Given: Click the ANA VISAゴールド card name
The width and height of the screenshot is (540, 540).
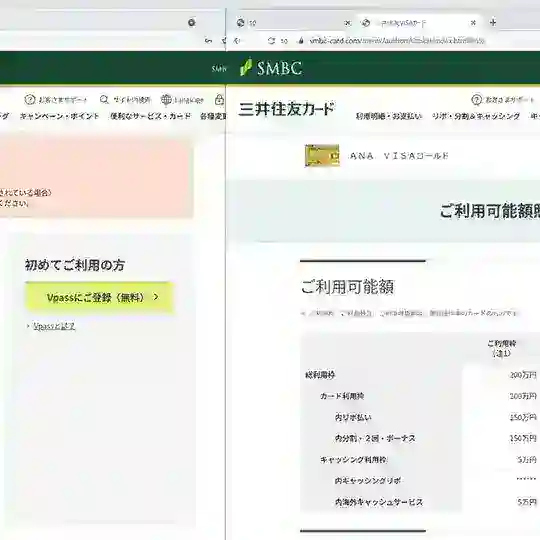Looking at the screenshot, I should point(399,156).
